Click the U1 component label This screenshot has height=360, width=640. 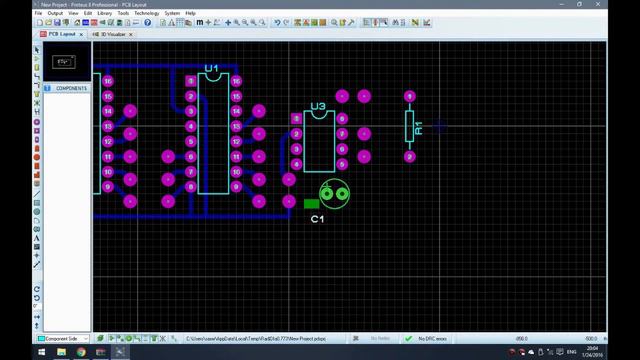[x=211, y=68]
